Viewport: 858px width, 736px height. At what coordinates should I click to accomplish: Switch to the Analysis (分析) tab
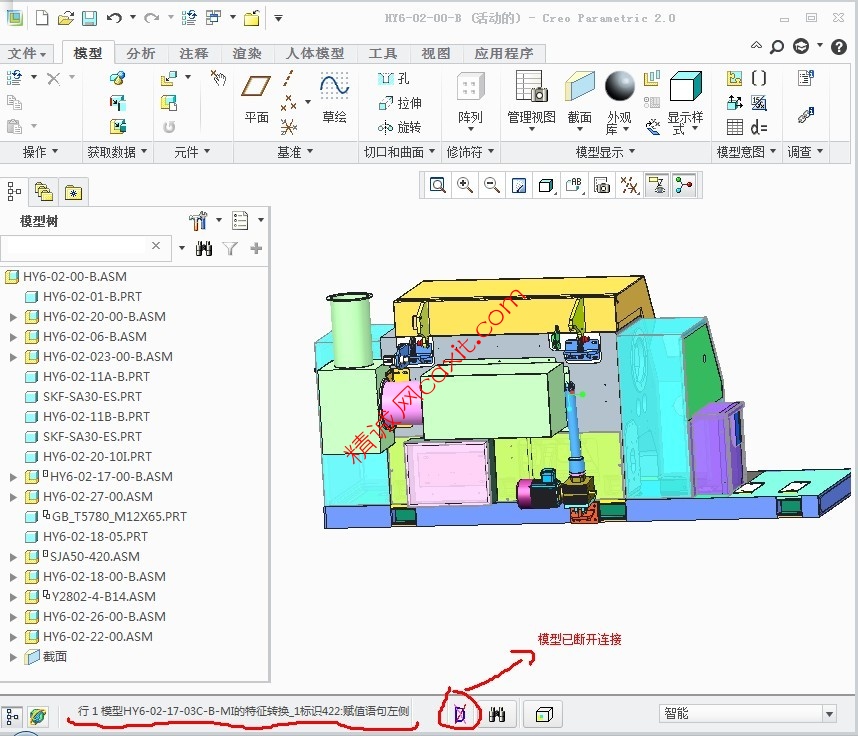coord(141,53)
